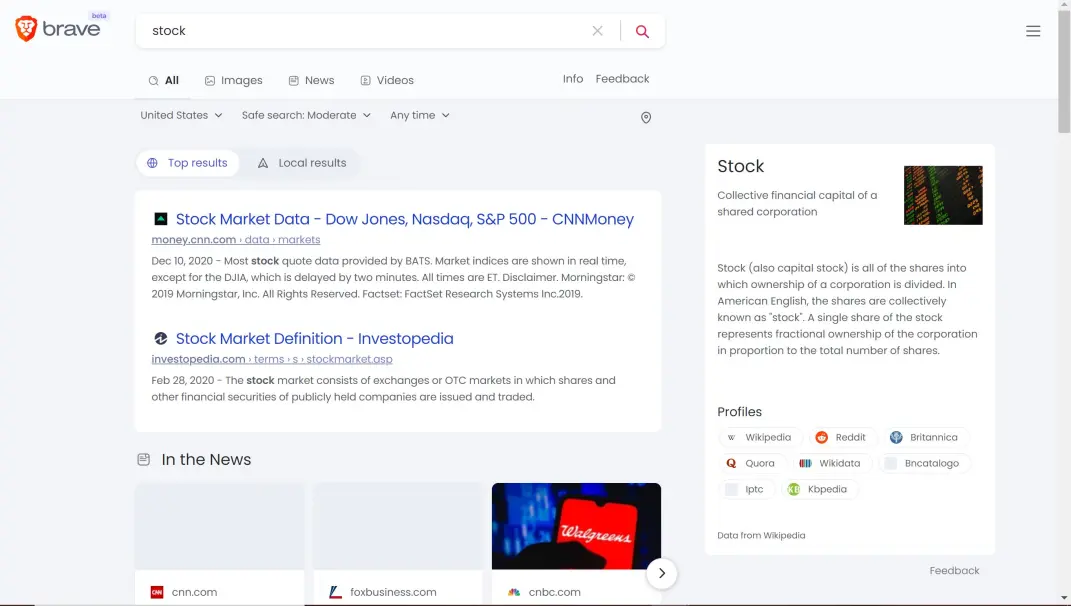Open the Walgreens news image card

coord(576,526)
